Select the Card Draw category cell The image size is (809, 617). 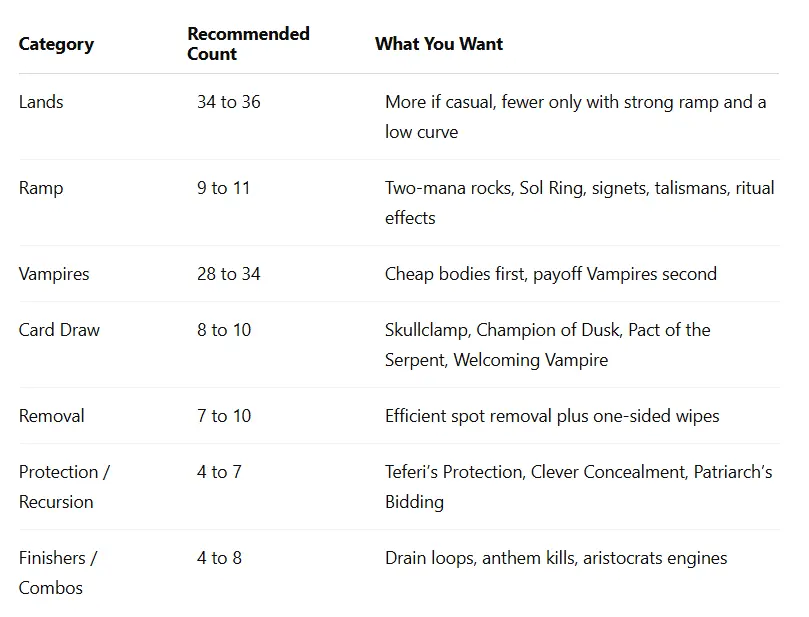pyautogui.click(x=59, y=330)
